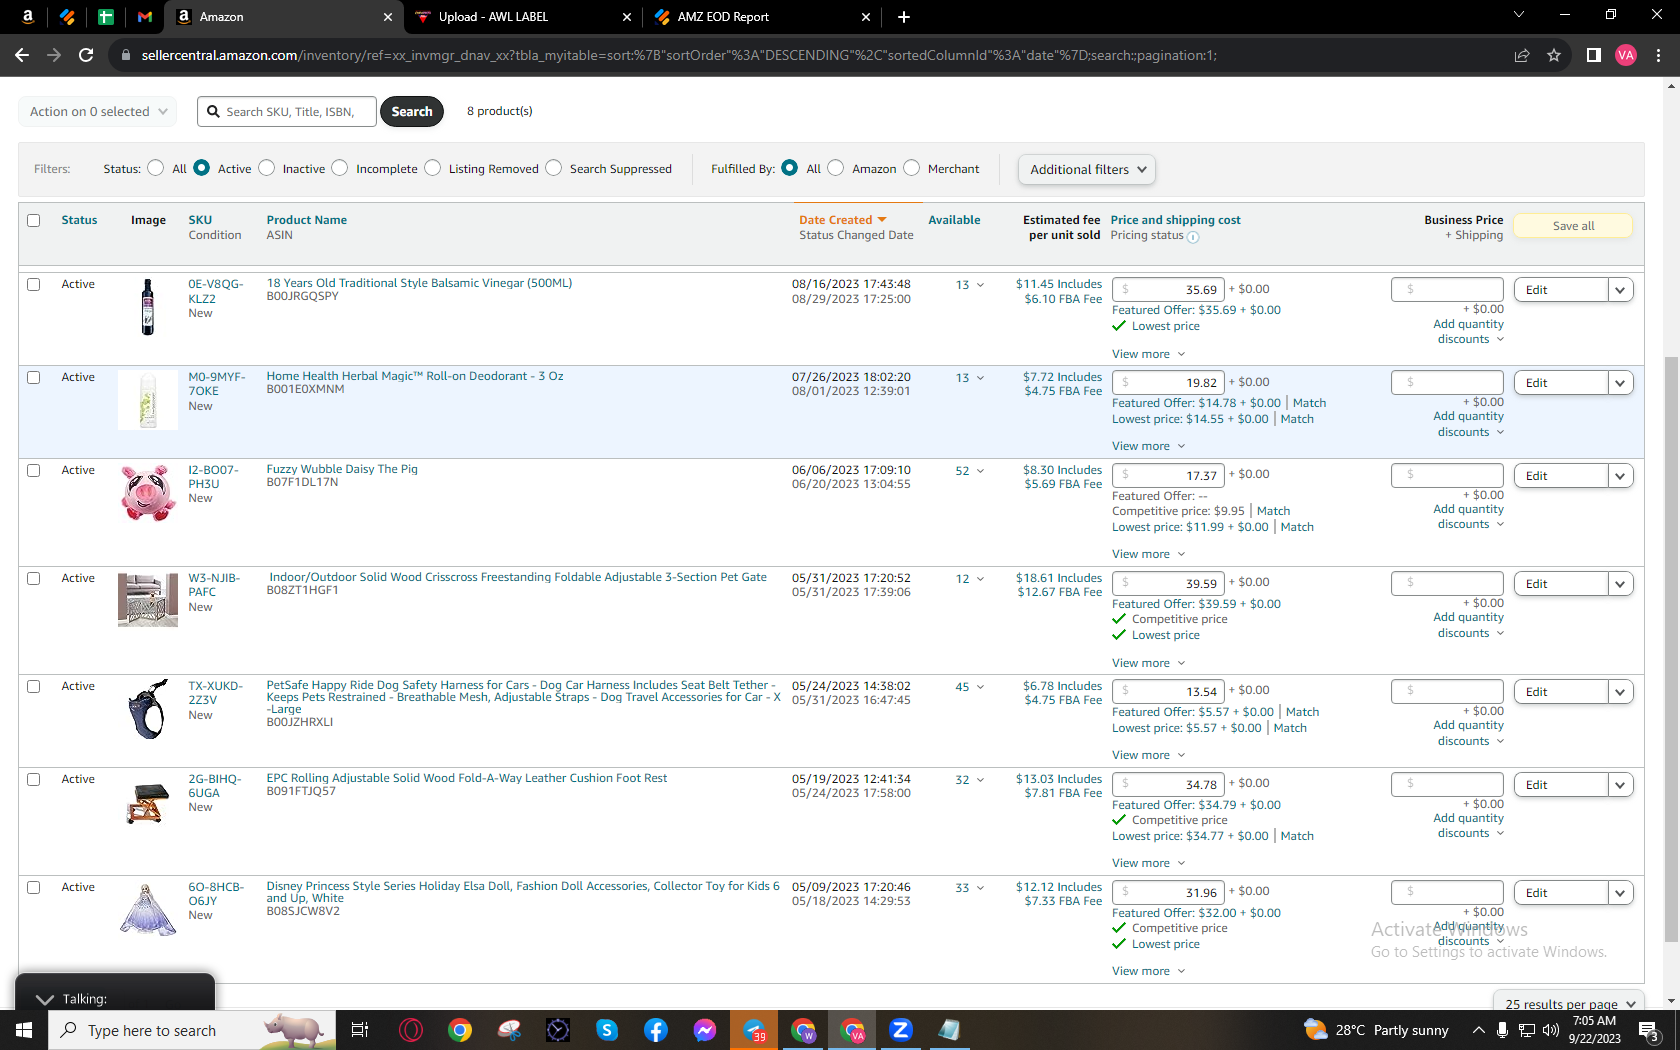The height and width of the screenshot is (1050, 1680).
Task: Click the volume icon in system tray
Action: click(x=1551, y=1030)
